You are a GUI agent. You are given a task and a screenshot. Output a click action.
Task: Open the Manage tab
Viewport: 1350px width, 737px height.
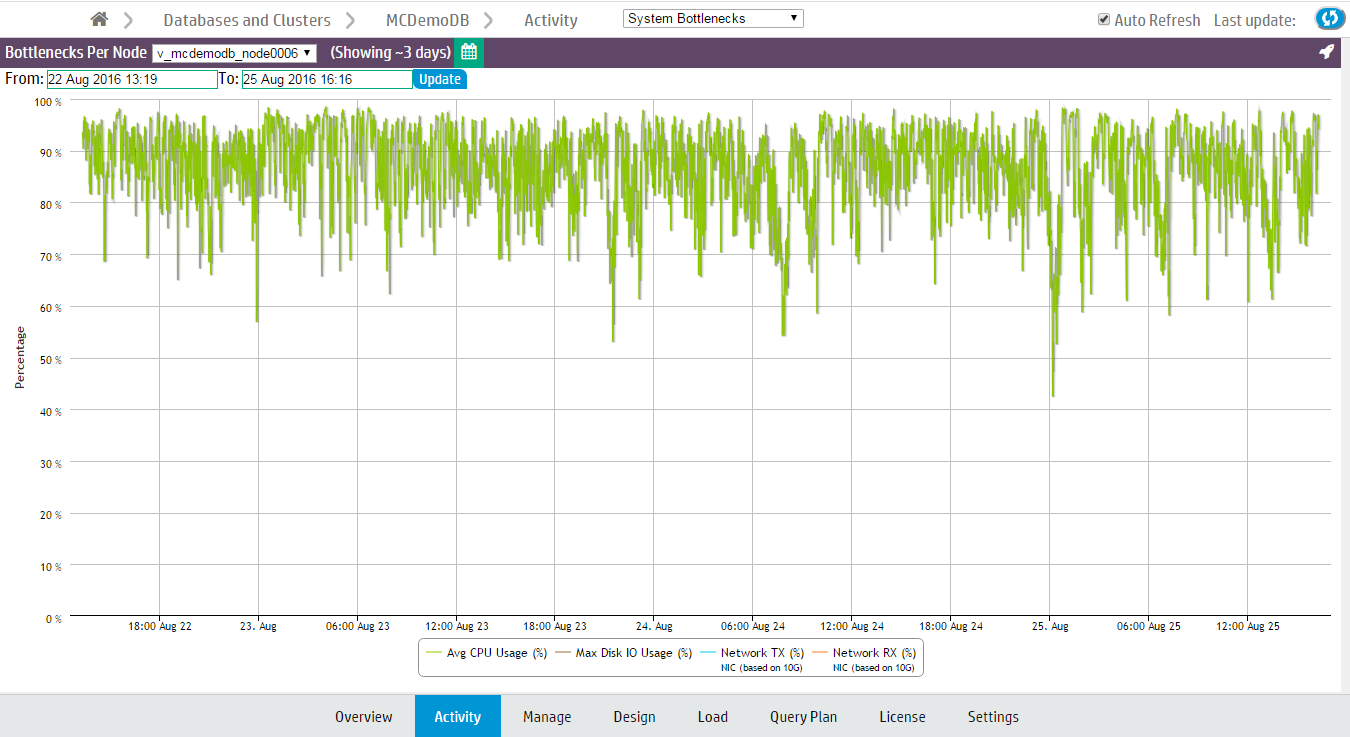pyautogui.click(x=547, y=717)
